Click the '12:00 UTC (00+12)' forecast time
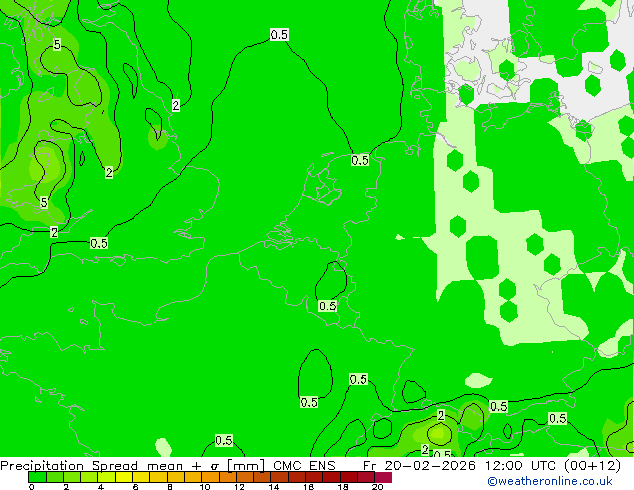Screen dimensions: 634x490 553,466
